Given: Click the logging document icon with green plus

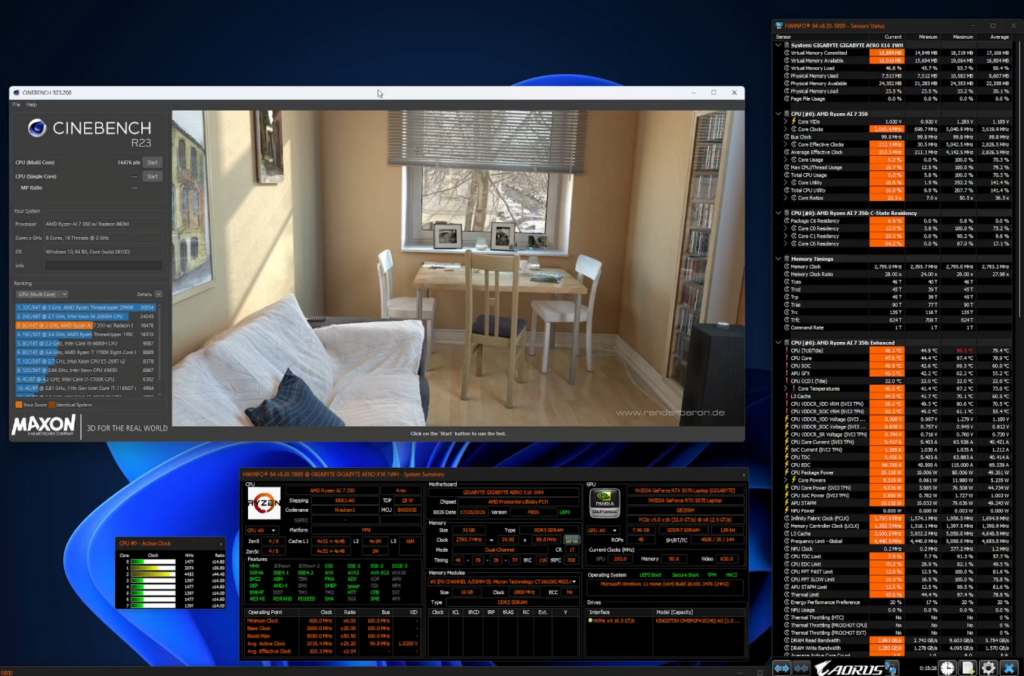Looking at the screenshot, I should click(x=968, y=668).
